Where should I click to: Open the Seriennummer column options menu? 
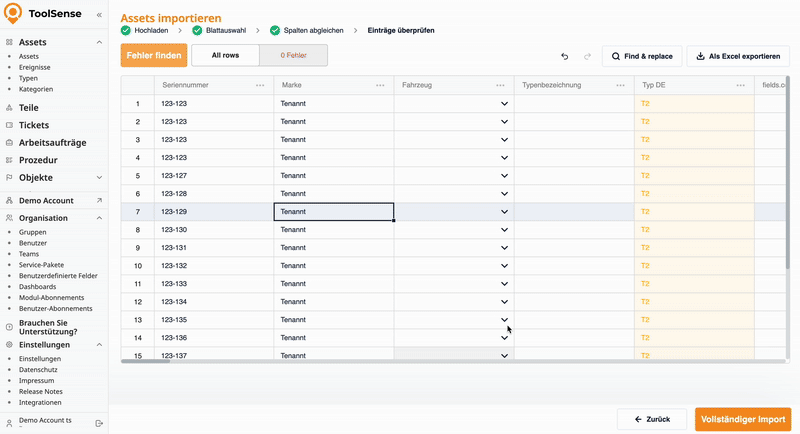[x=260, y=86]
